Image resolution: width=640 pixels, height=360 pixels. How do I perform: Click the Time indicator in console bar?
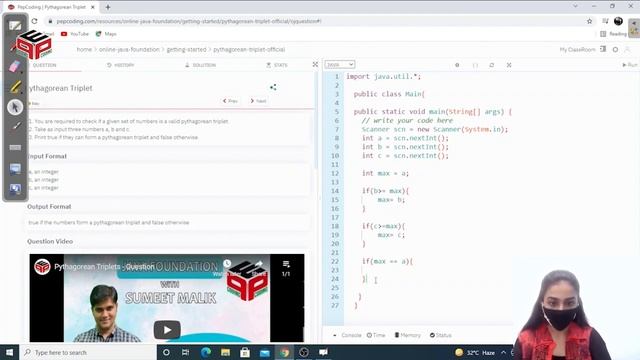click(x=376, y=335)
